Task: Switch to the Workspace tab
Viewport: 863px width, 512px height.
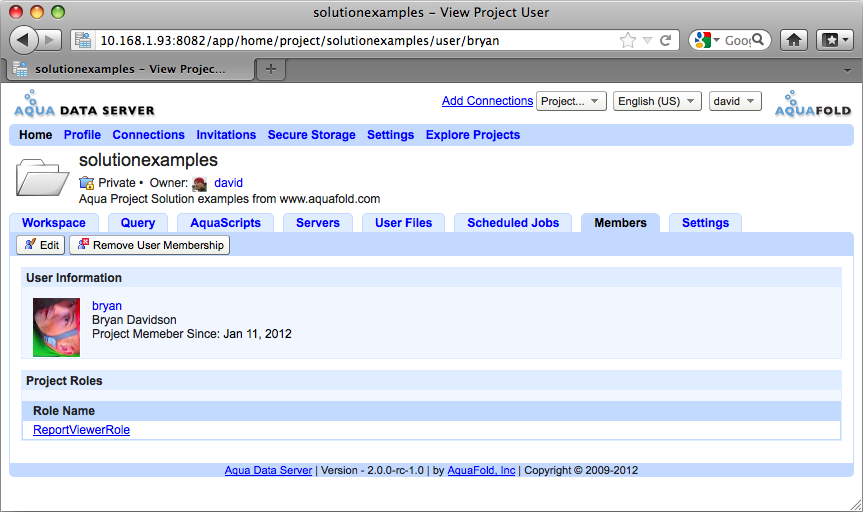Action: [54, 223]
